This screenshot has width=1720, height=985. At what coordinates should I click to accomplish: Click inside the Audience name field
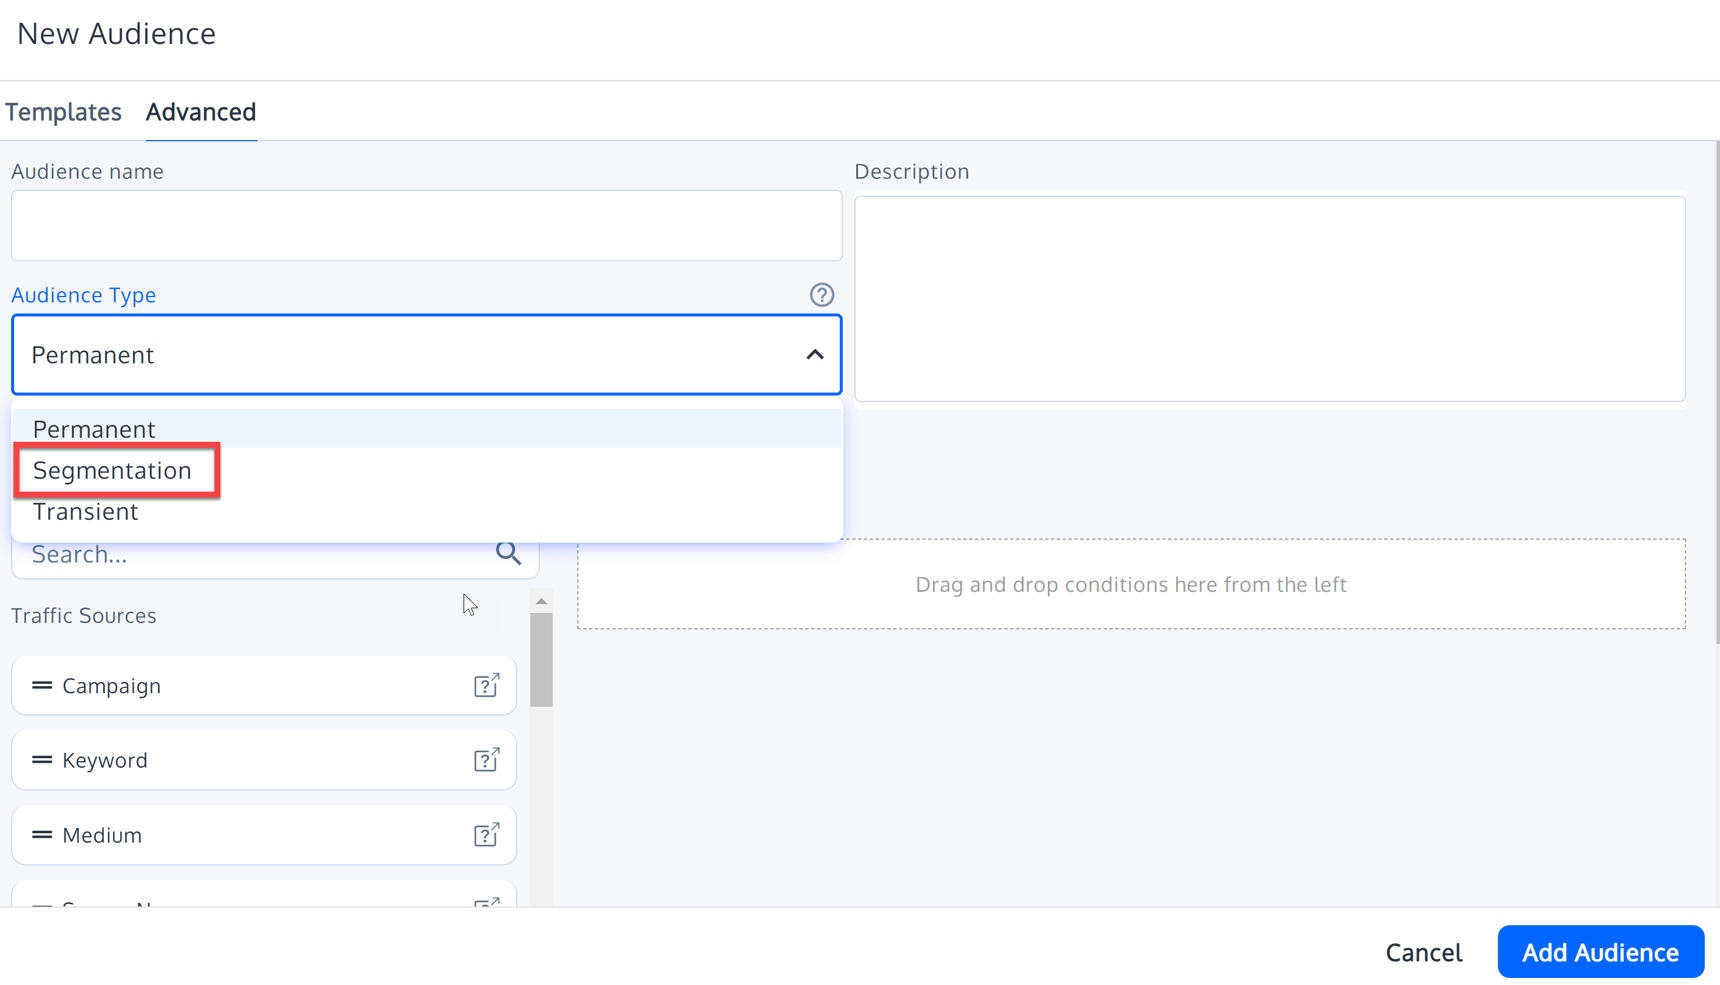[x=426, y=225]
